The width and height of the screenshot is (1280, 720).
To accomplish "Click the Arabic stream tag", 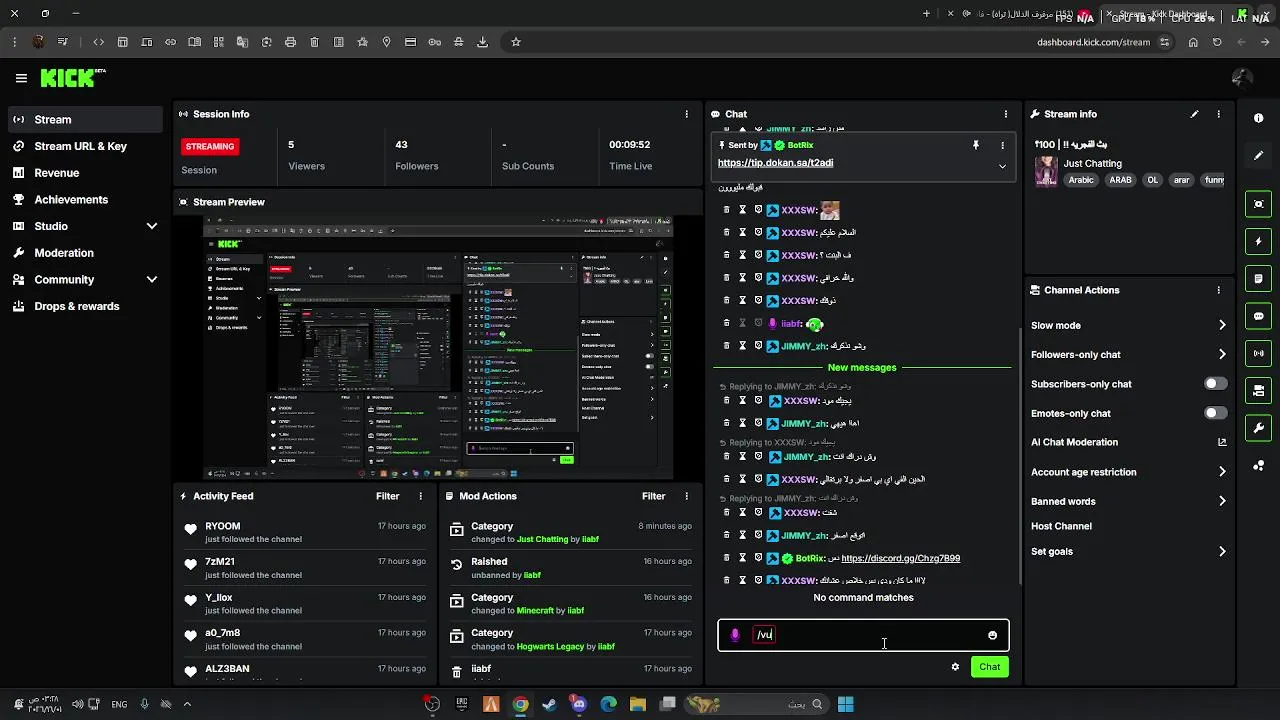I will 1081,180.
